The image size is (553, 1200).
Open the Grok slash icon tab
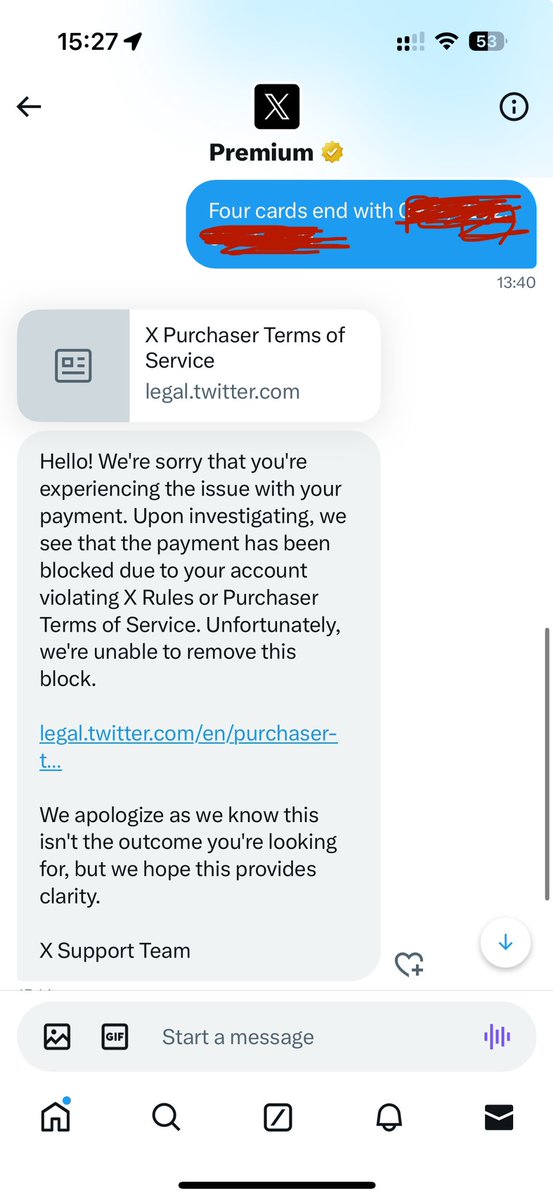[277, 1118]
